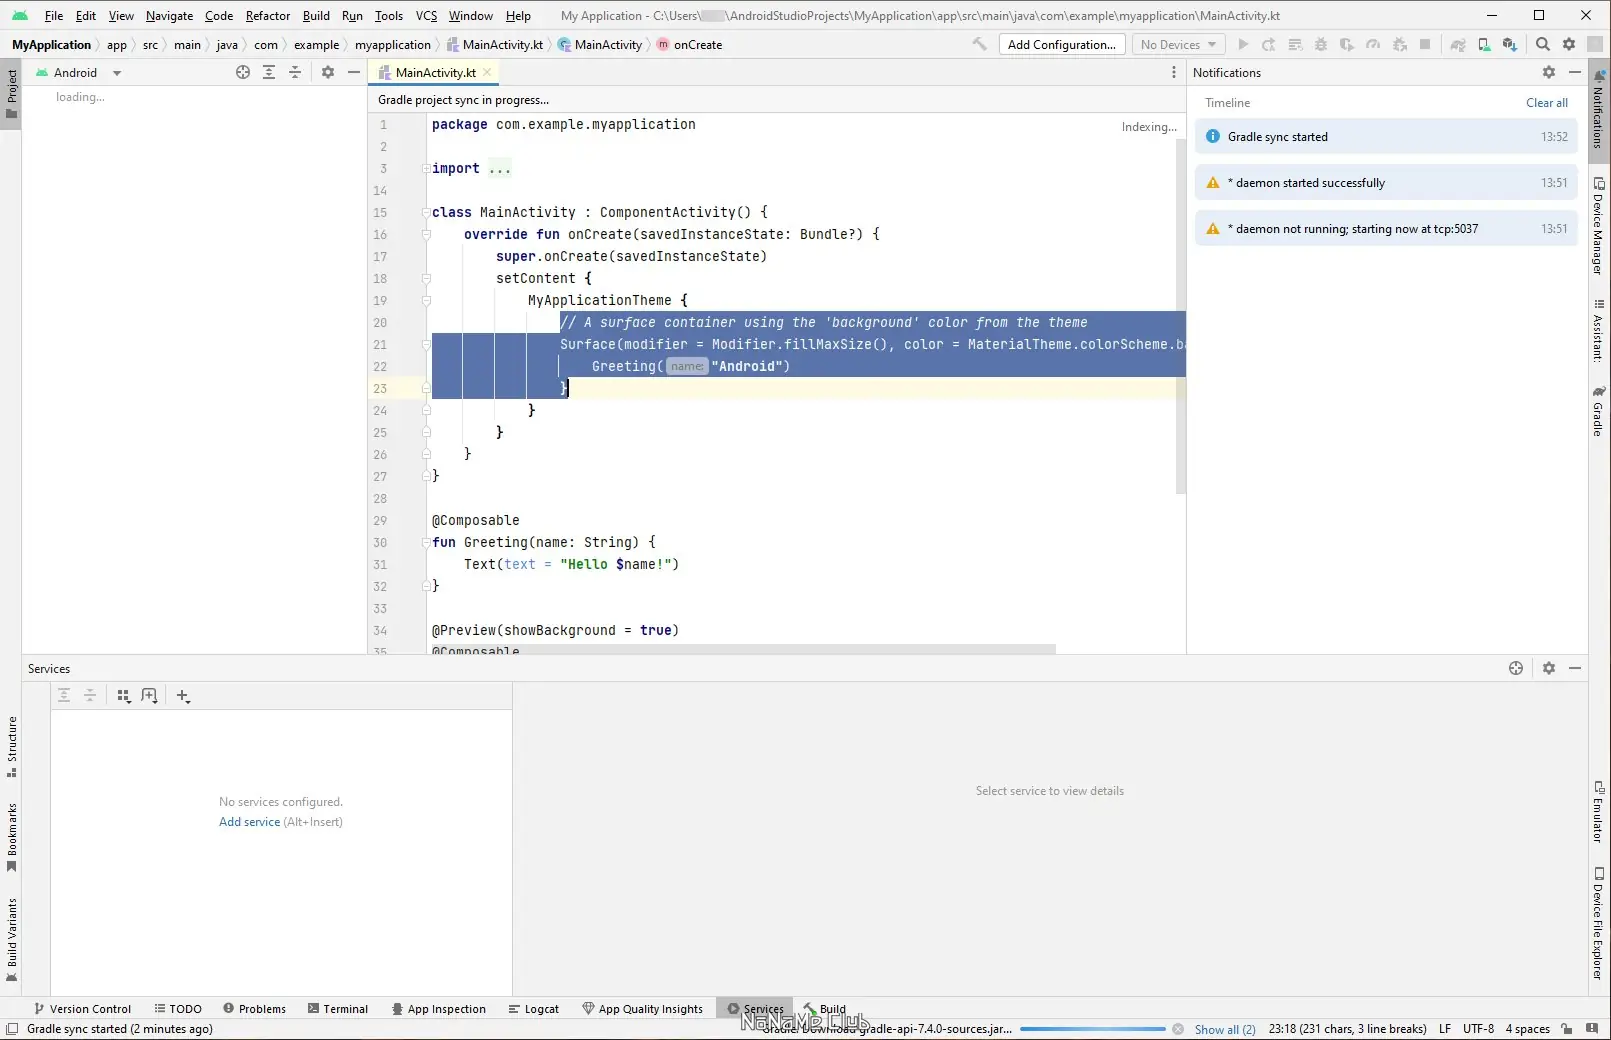Open the Build menu
Screen dimensions: 1611x1040
tap(315, 15)
